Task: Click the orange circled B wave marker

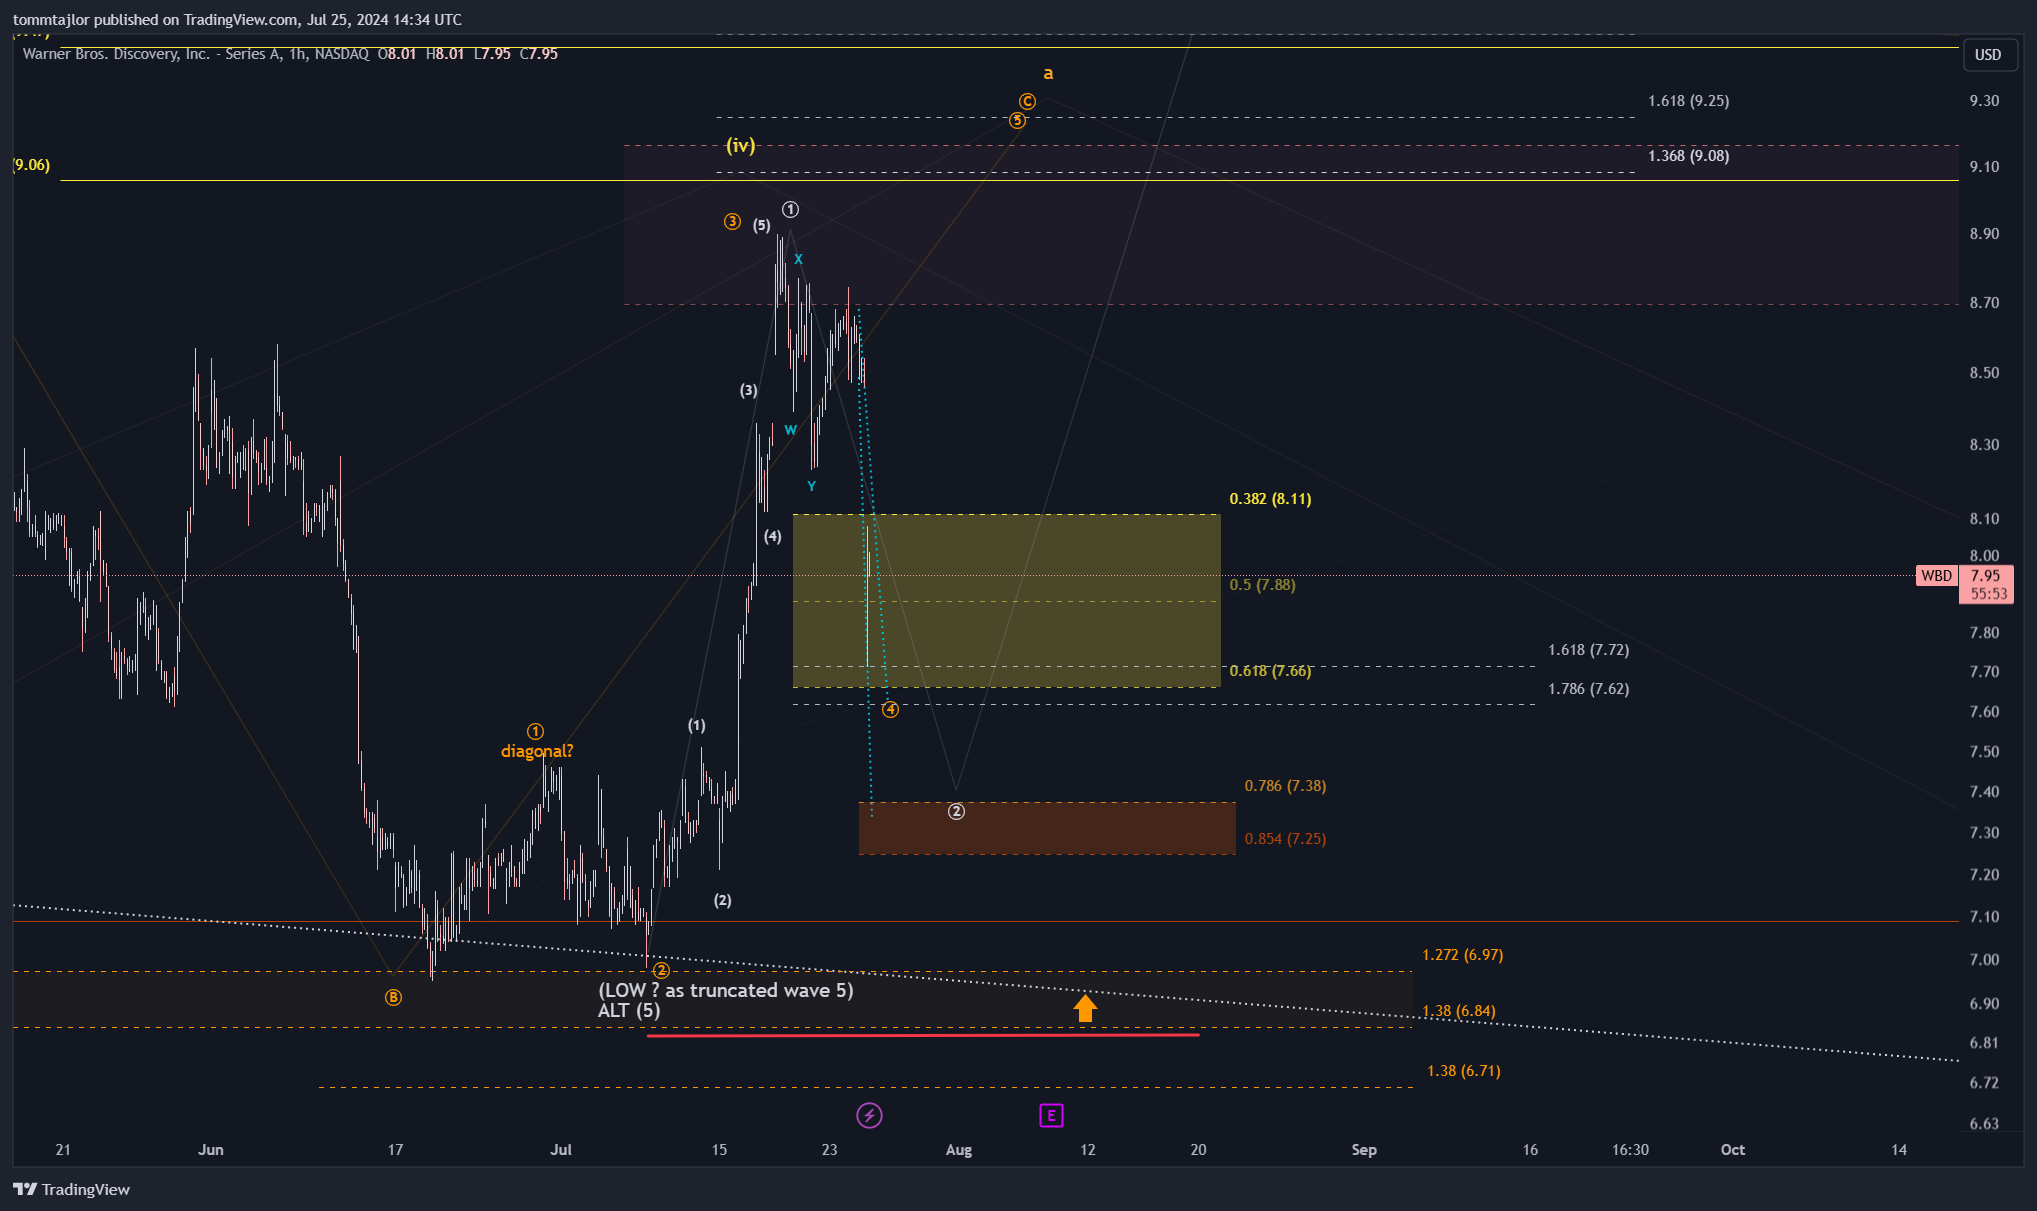Action: click(393, 998)
